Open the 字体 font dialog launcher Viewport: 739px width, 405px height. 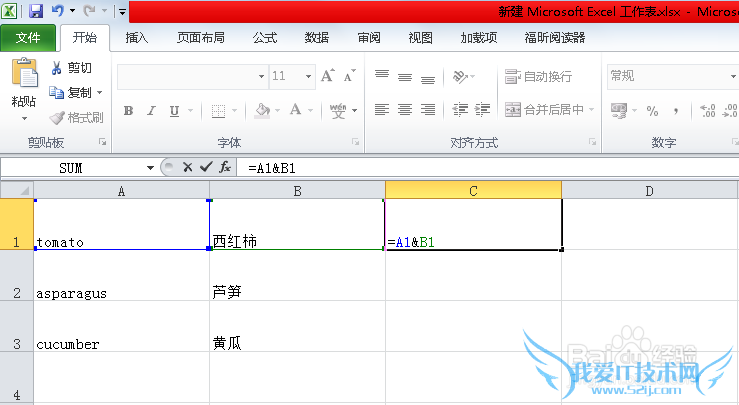click(356, 142)
